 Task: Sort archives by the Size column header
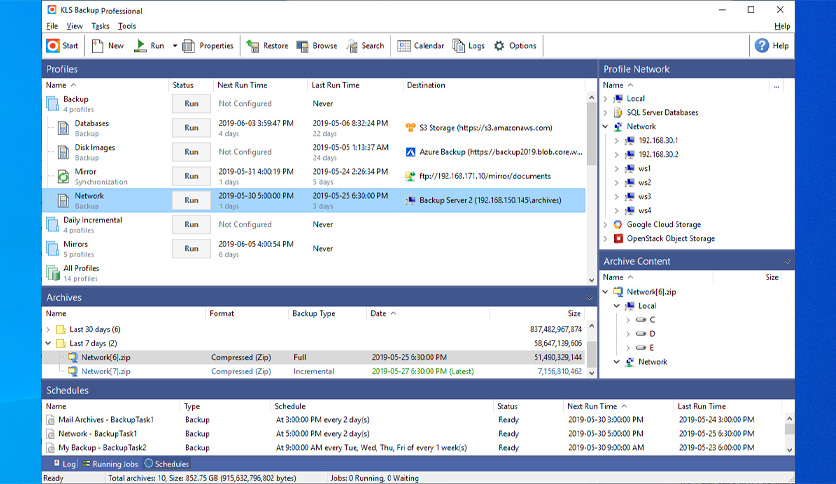click(573, 313)
